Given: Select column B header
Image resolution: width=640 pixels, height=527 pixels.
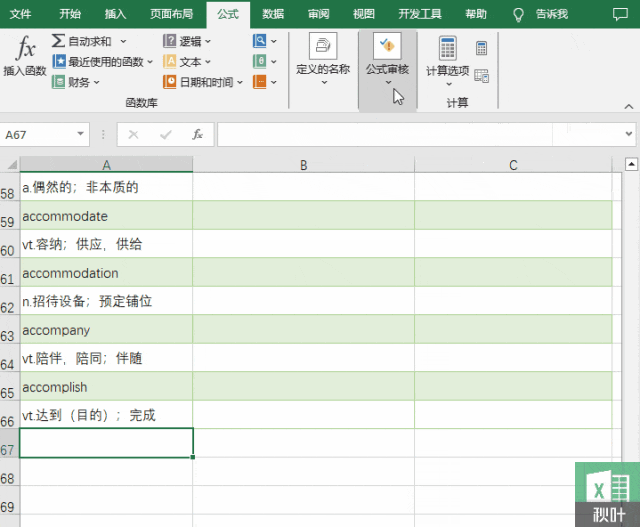Looking at the screenshot, I should click(x=303, y=165).
